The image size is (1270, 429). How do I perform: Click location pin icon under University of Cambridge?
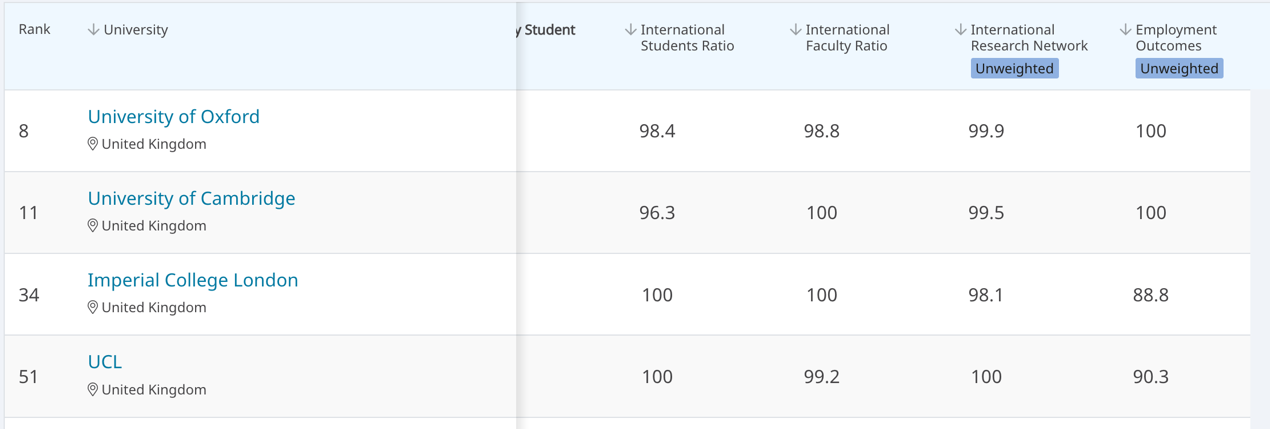tap(93, 226)
